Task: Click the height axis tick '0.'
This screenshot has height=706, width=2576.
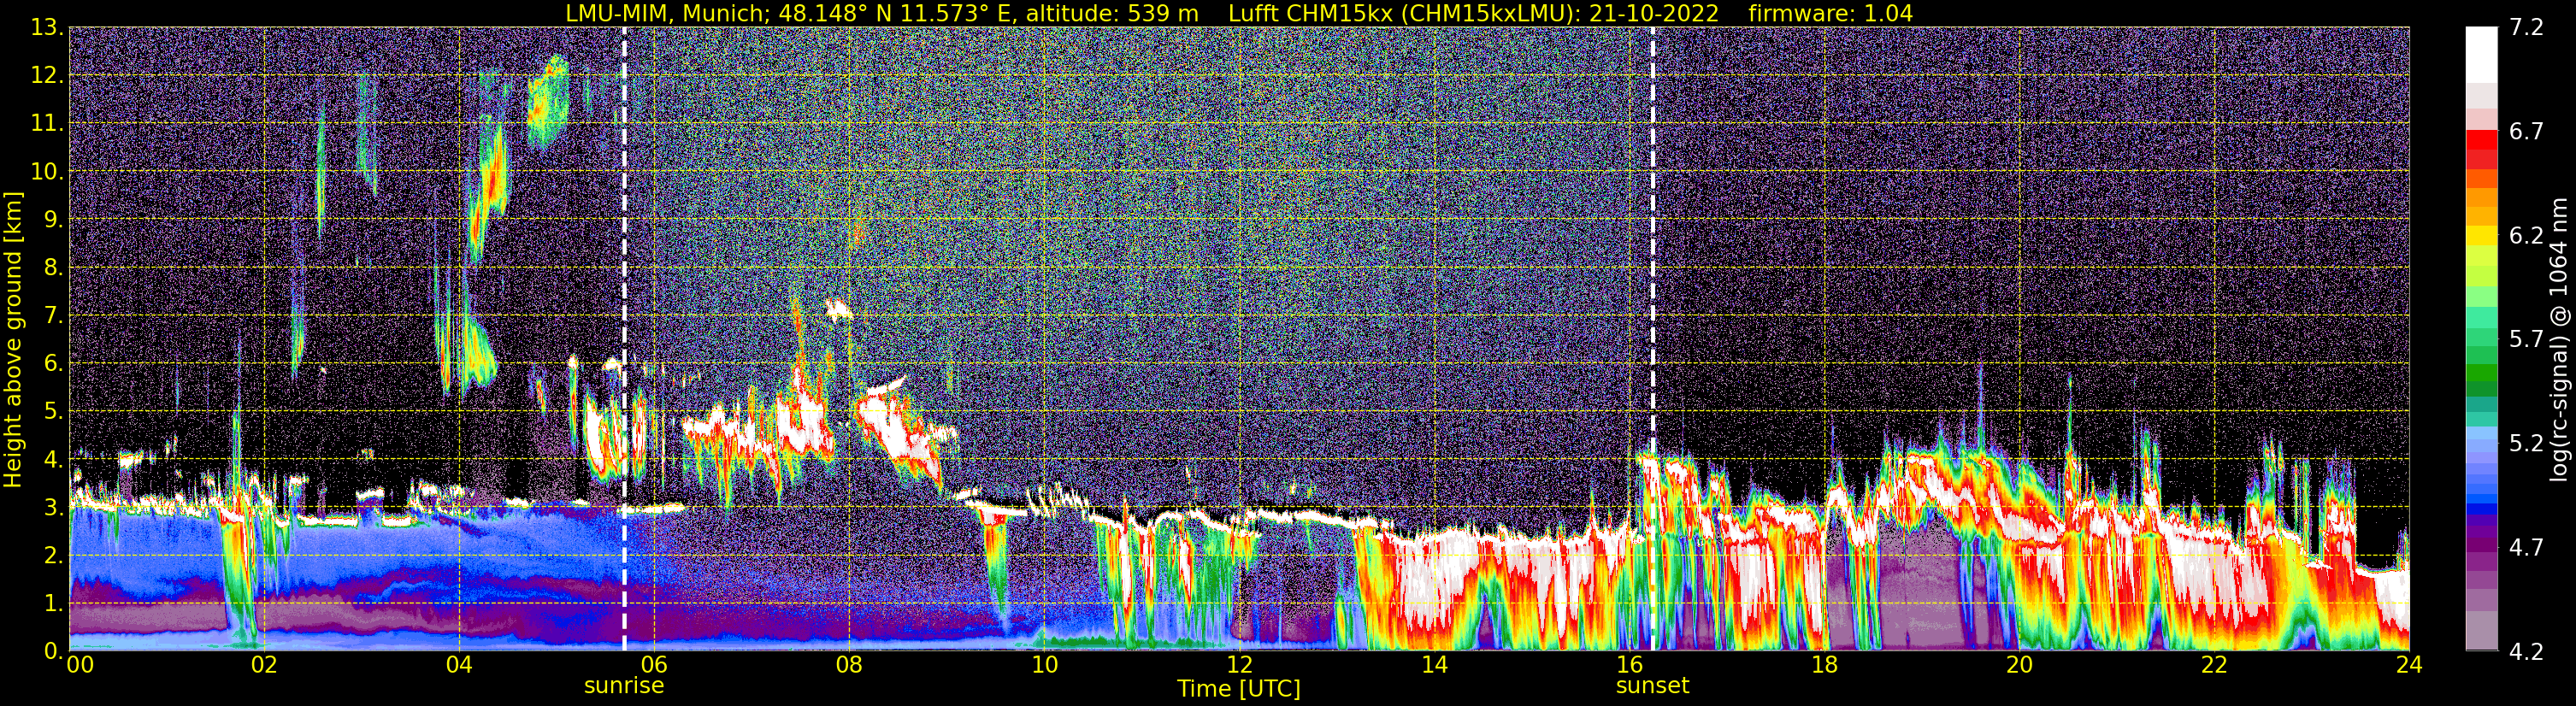Action: [52, 651]
